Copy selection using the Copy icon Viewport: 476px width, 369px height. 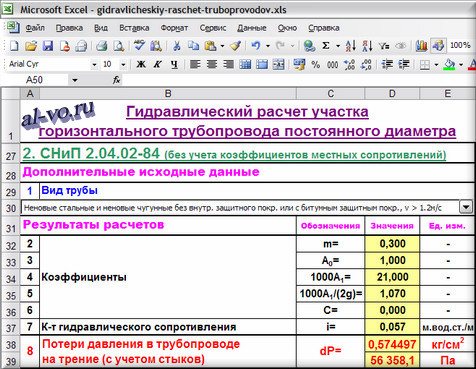point(193,46)
